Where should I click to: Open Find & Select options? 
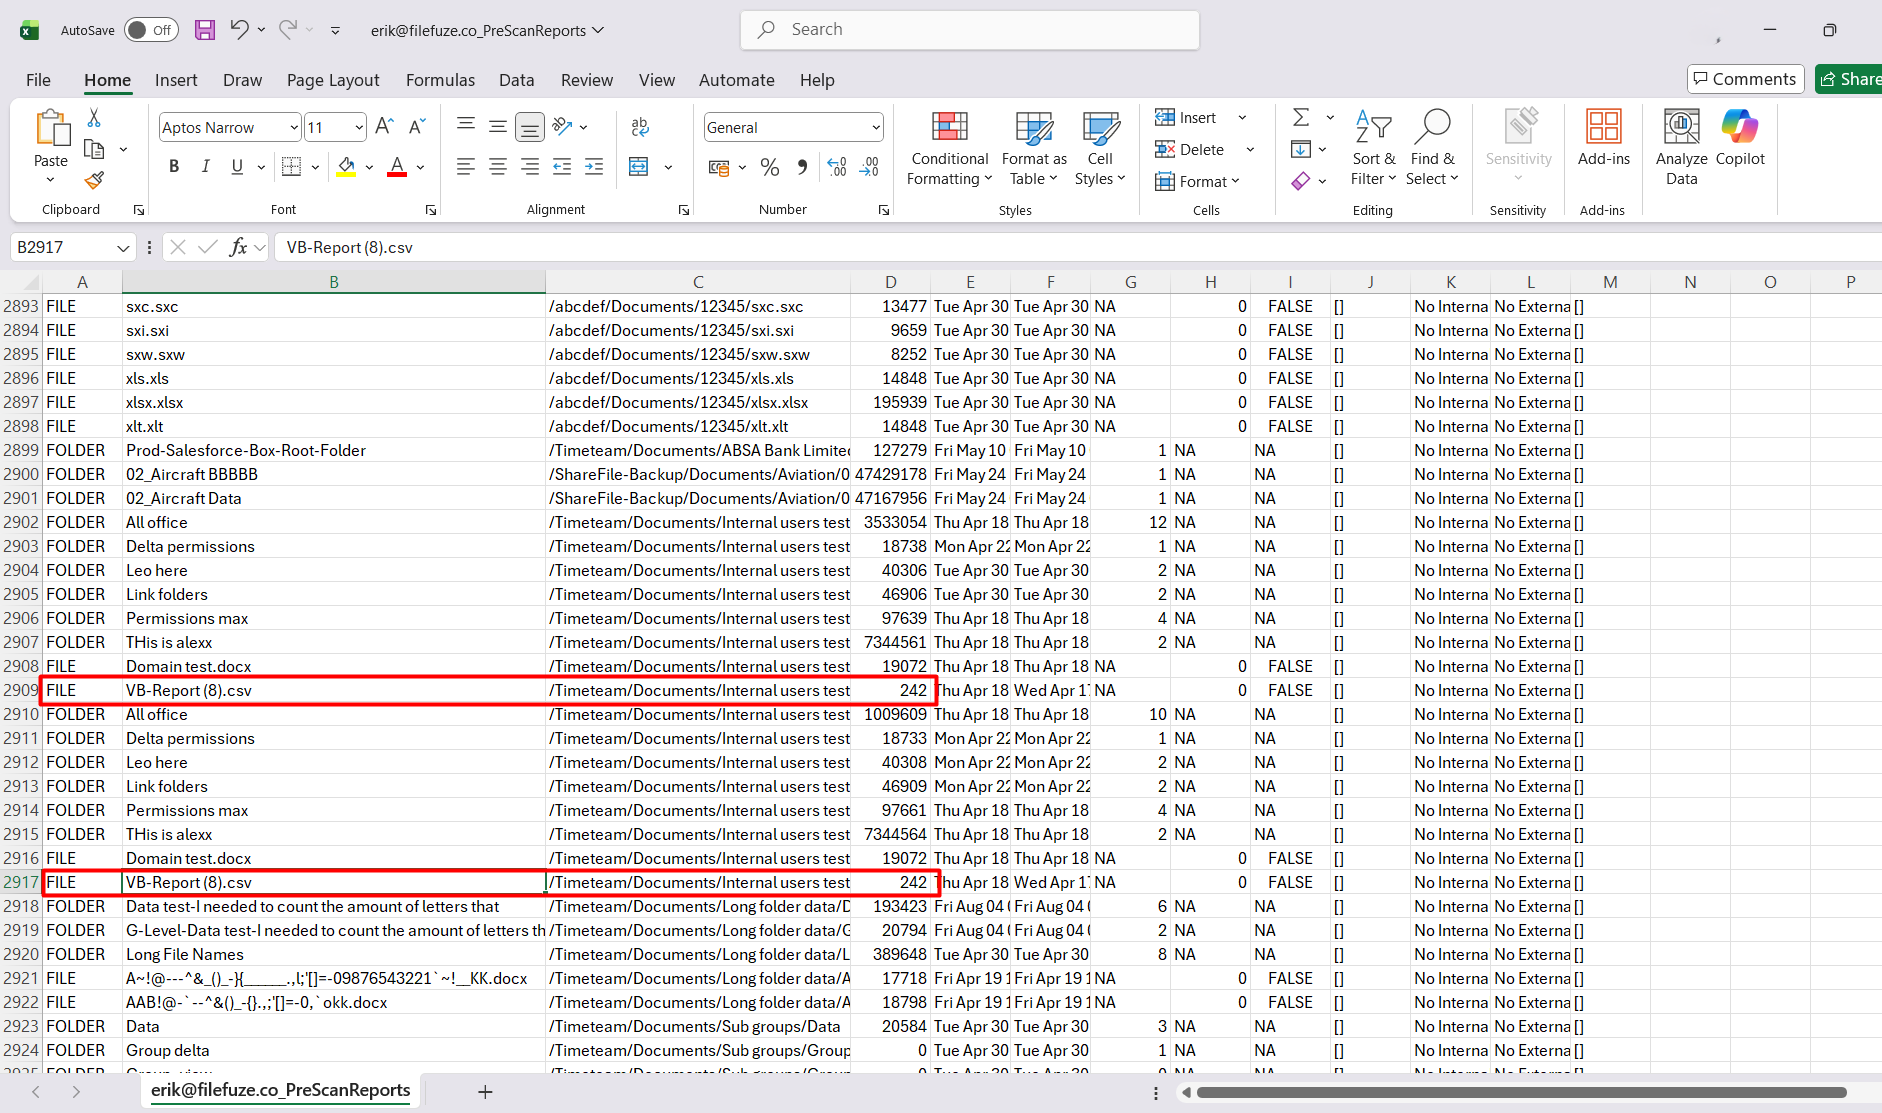click(1432, 148)
